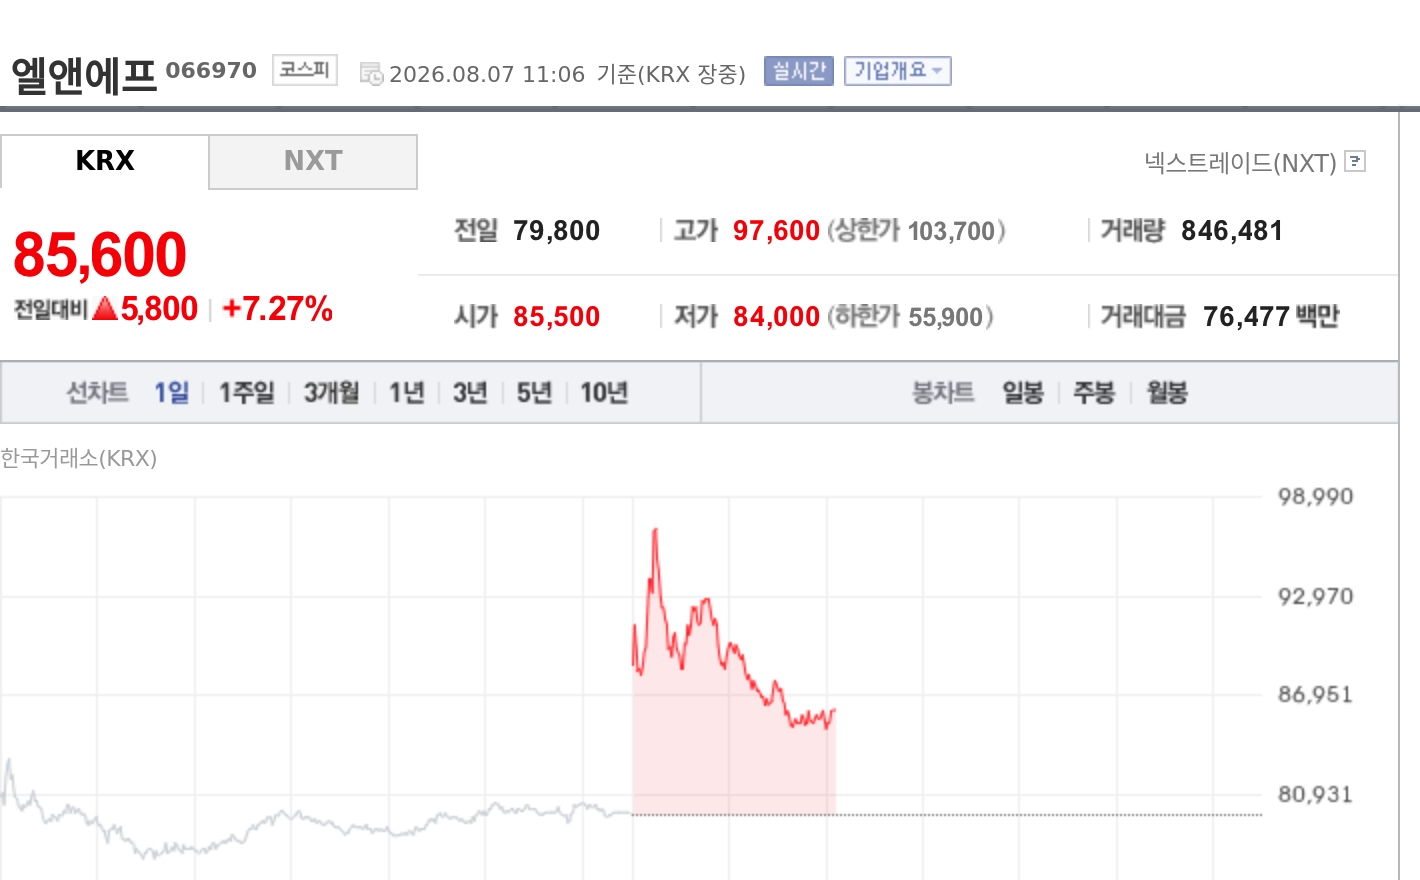Open the 일봉 daily candle chart

(1023, 392)
